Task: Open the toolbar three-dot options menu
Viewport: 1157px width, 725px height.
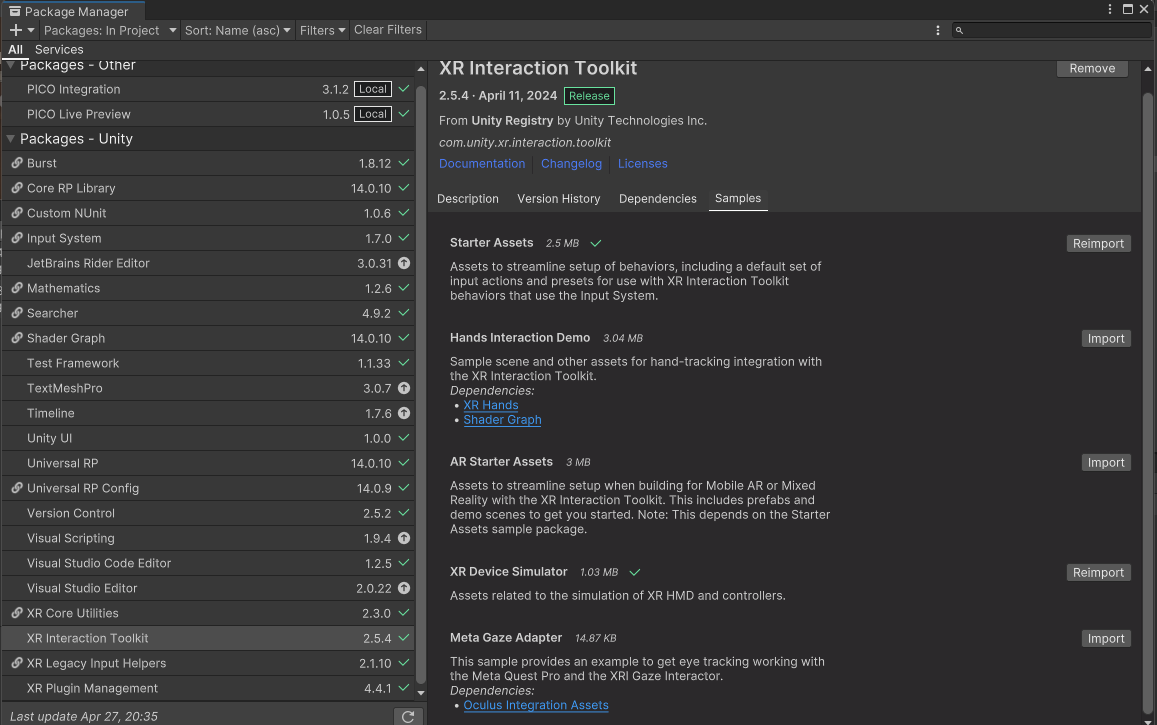Action: pos(938,30)
